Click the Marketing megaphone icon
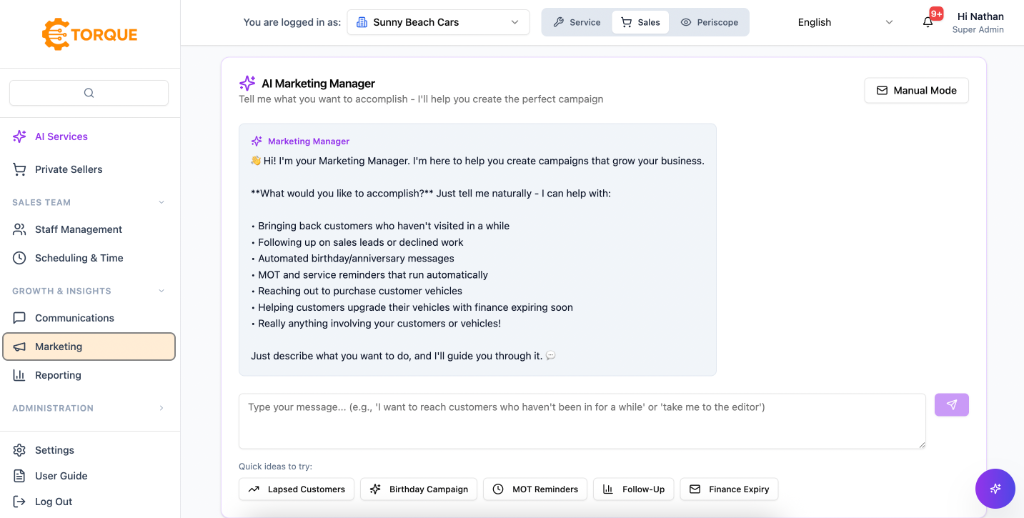The image size is (1024, 518). click(x=20, y=347)
